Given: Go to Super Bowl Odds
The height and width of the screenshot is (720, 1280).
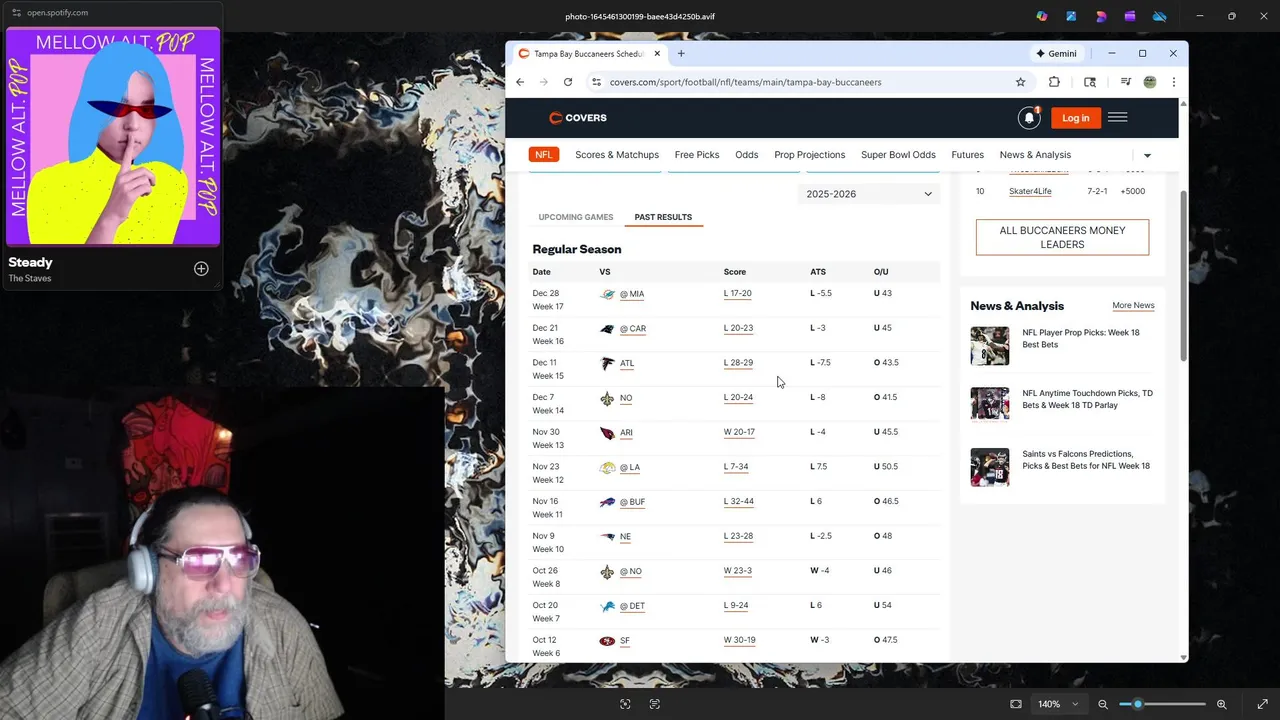Looking at the screenshot, I should [x=898, y=155].
